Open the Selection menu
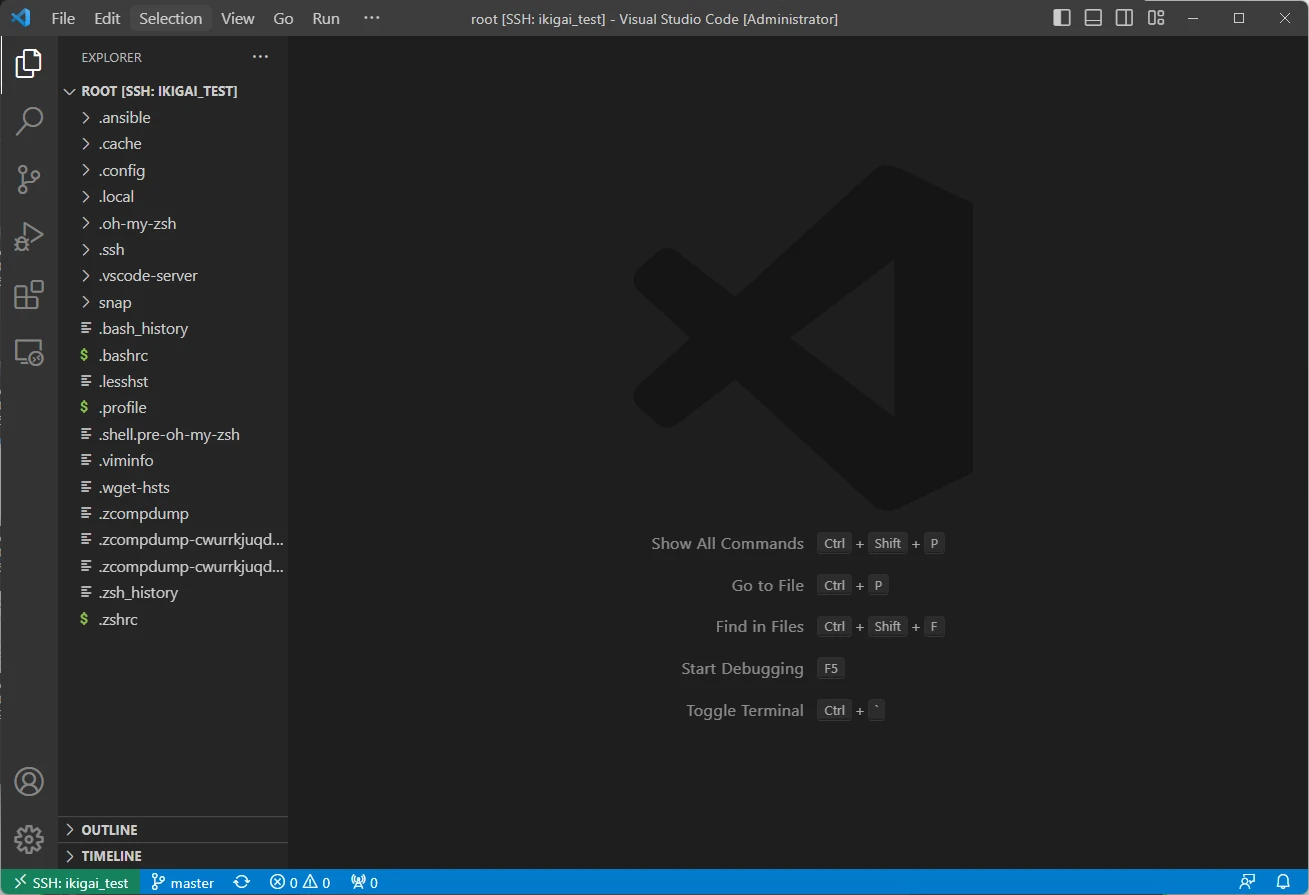This screenshot has height=895, width=1309. (170, 18)
